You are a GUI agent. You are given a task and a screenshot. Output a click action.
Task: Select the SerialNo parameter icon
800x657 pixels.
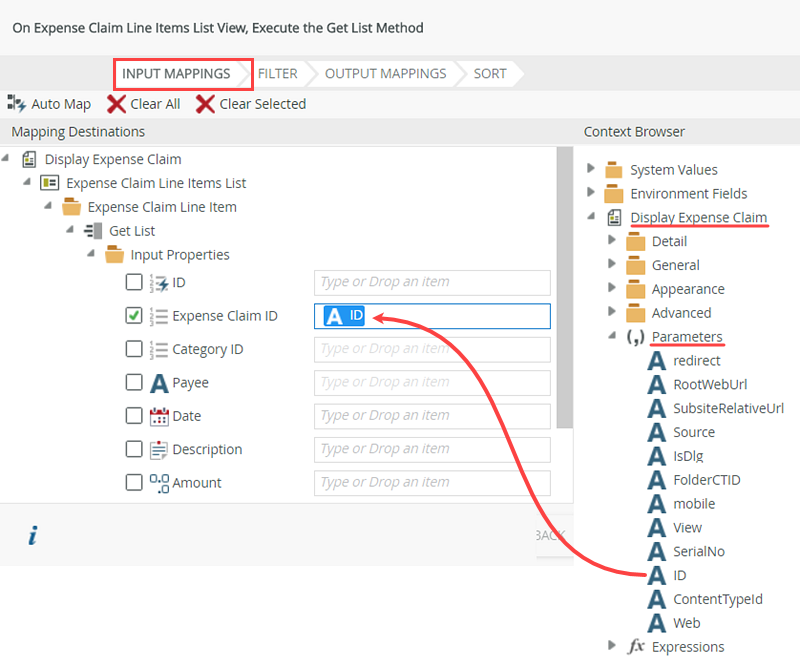coord(656,551)
